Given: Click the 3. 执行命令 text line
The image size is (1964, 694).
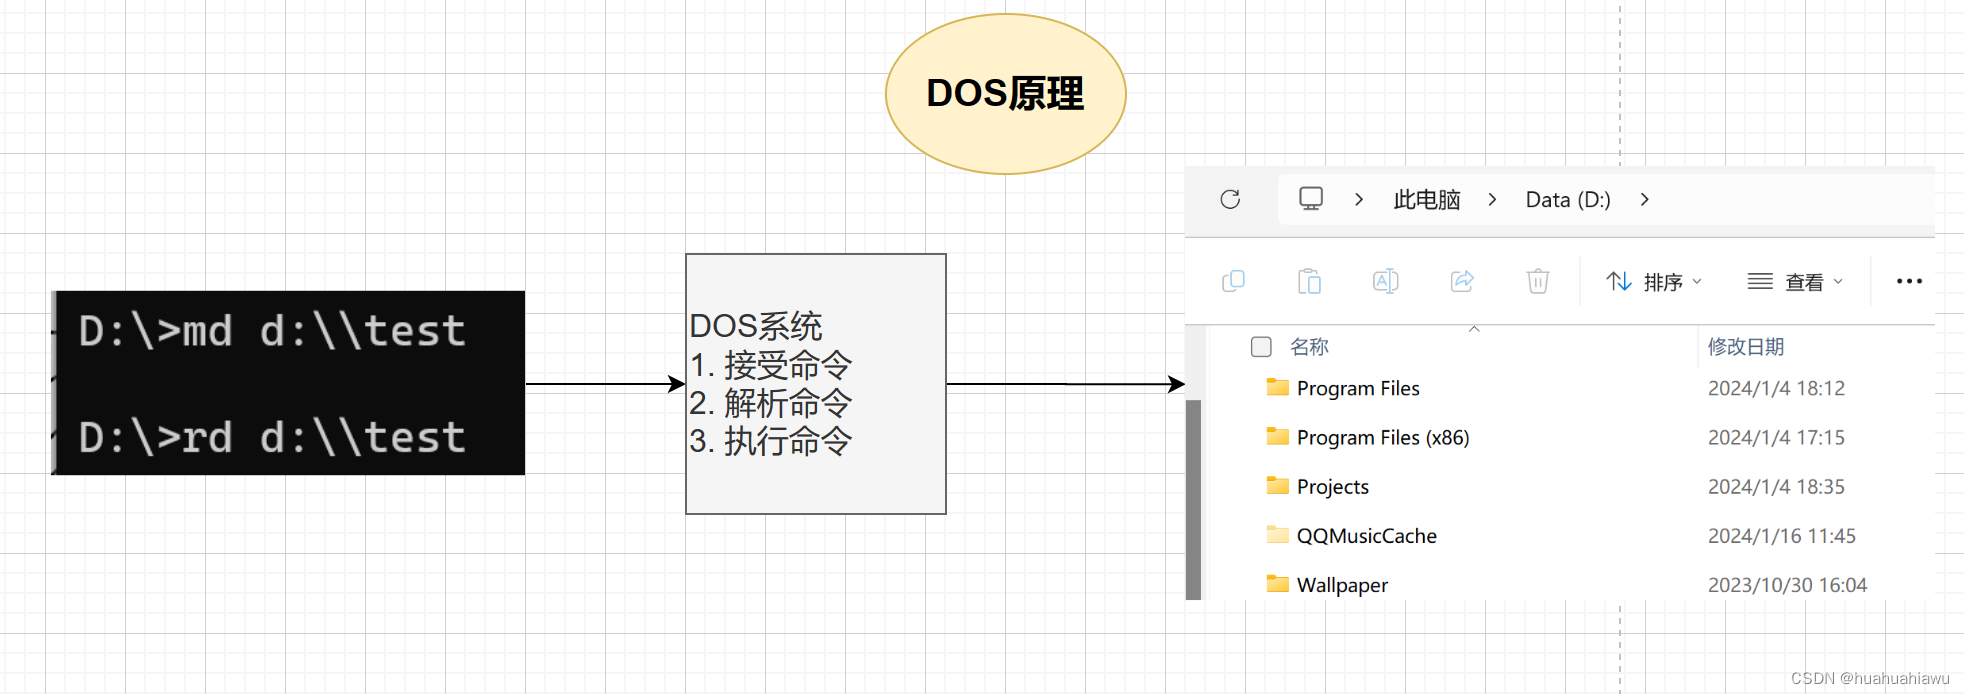Looking at the screenshot, I should [771, 441].
